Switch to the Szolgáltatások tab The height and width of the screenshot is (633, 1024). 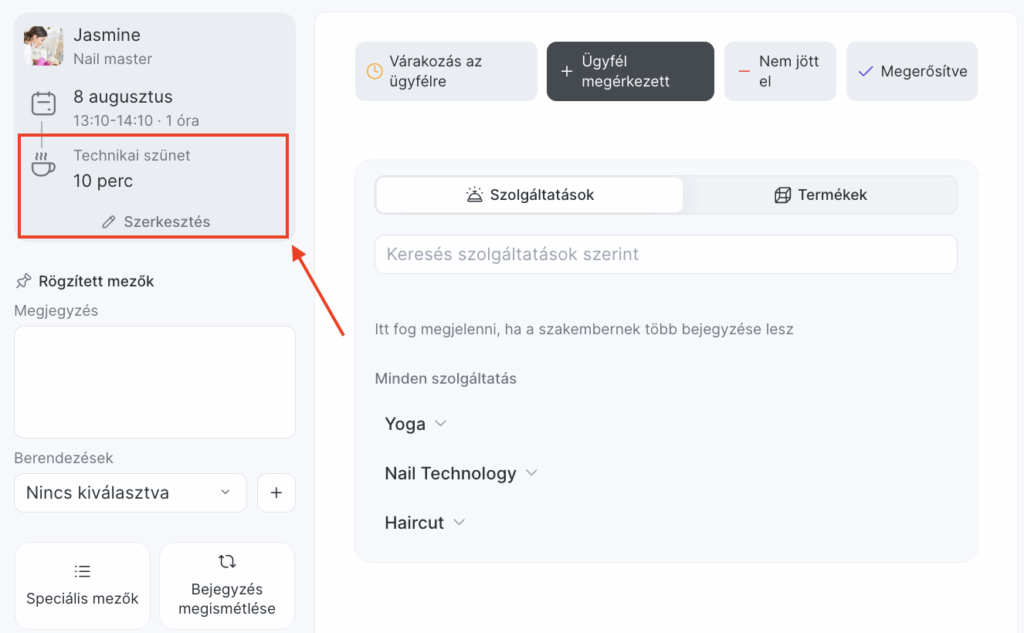[x=529, y=195]
